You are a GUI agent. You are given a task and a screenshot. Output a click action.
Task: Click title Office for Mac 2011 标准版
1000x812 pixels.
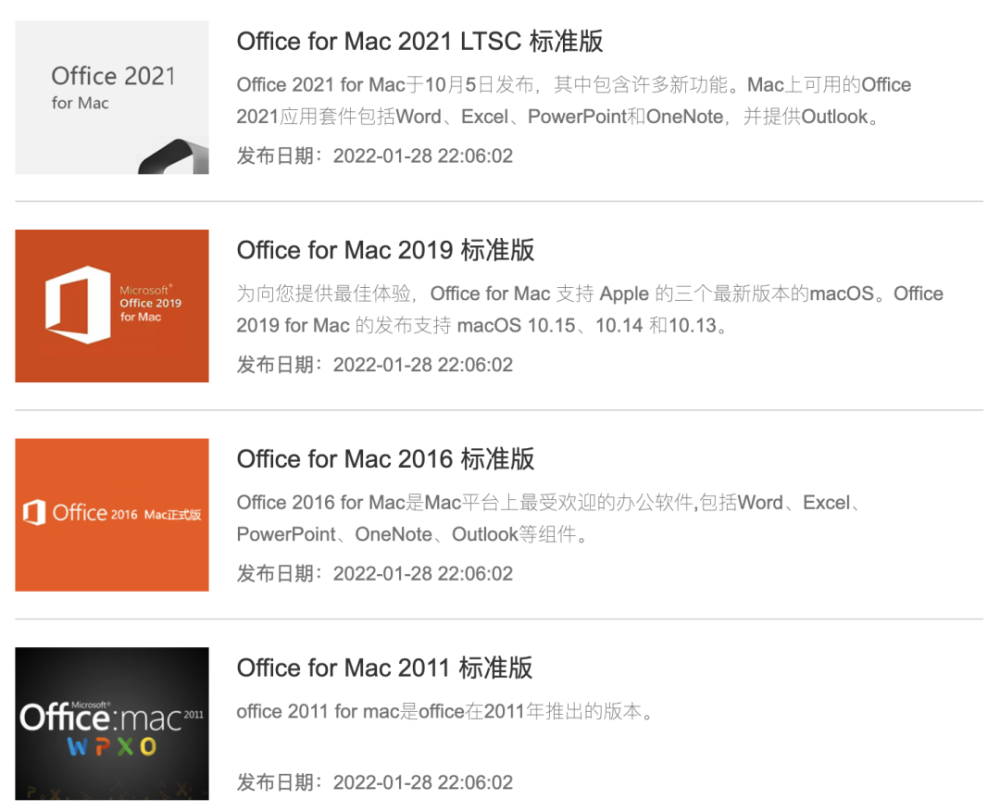[x=385, y=668]
